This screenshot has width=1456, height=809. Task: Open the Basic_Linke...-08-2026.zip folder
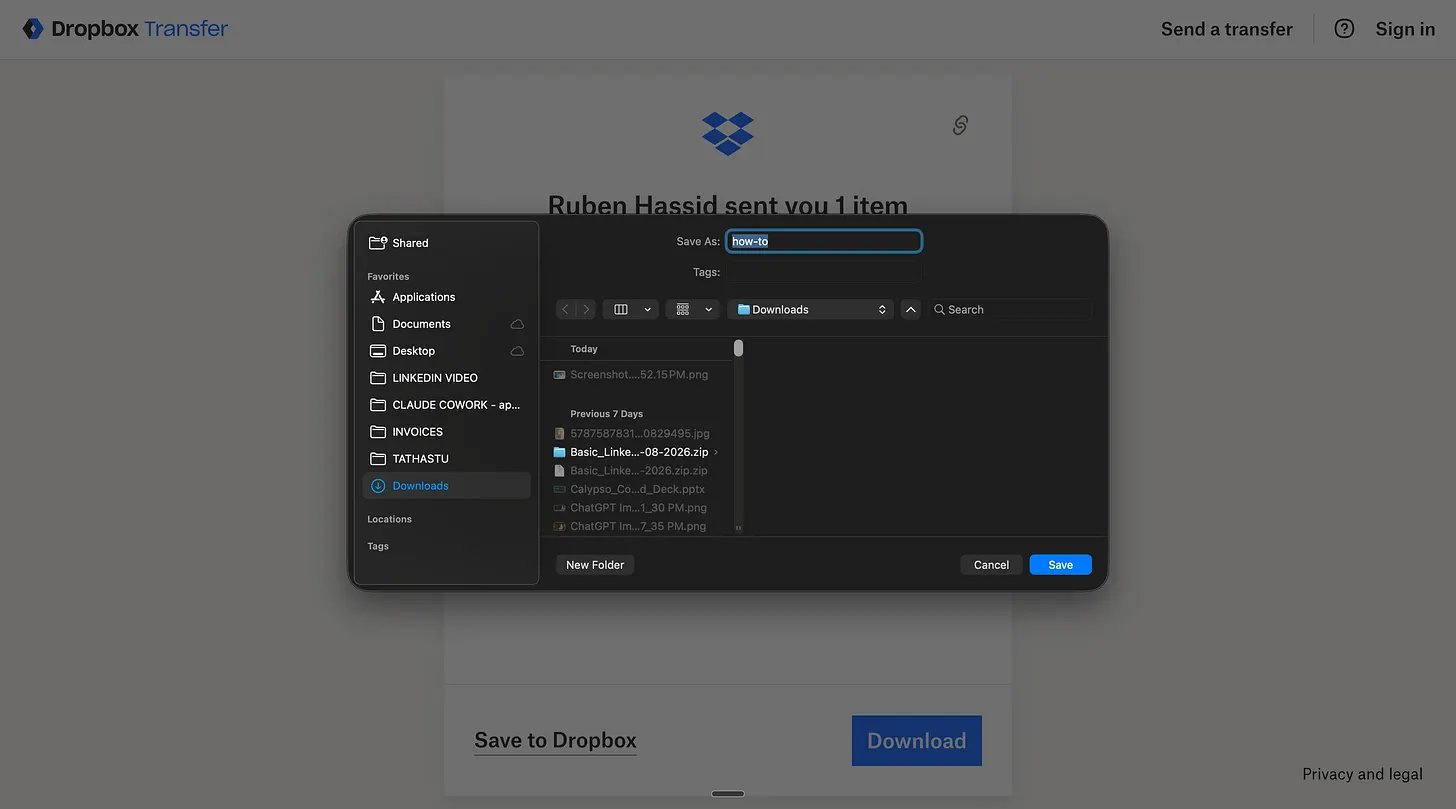638,452
